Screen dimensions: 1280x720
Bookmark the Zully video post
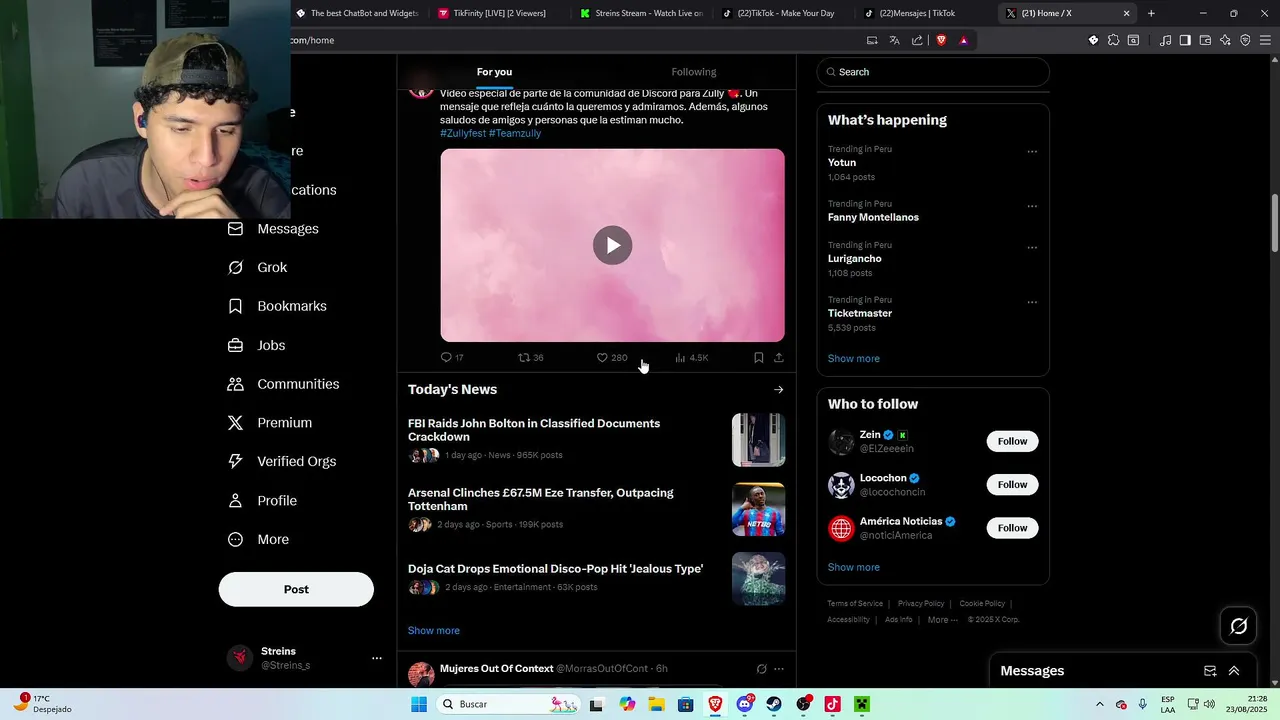coord(758,357)
